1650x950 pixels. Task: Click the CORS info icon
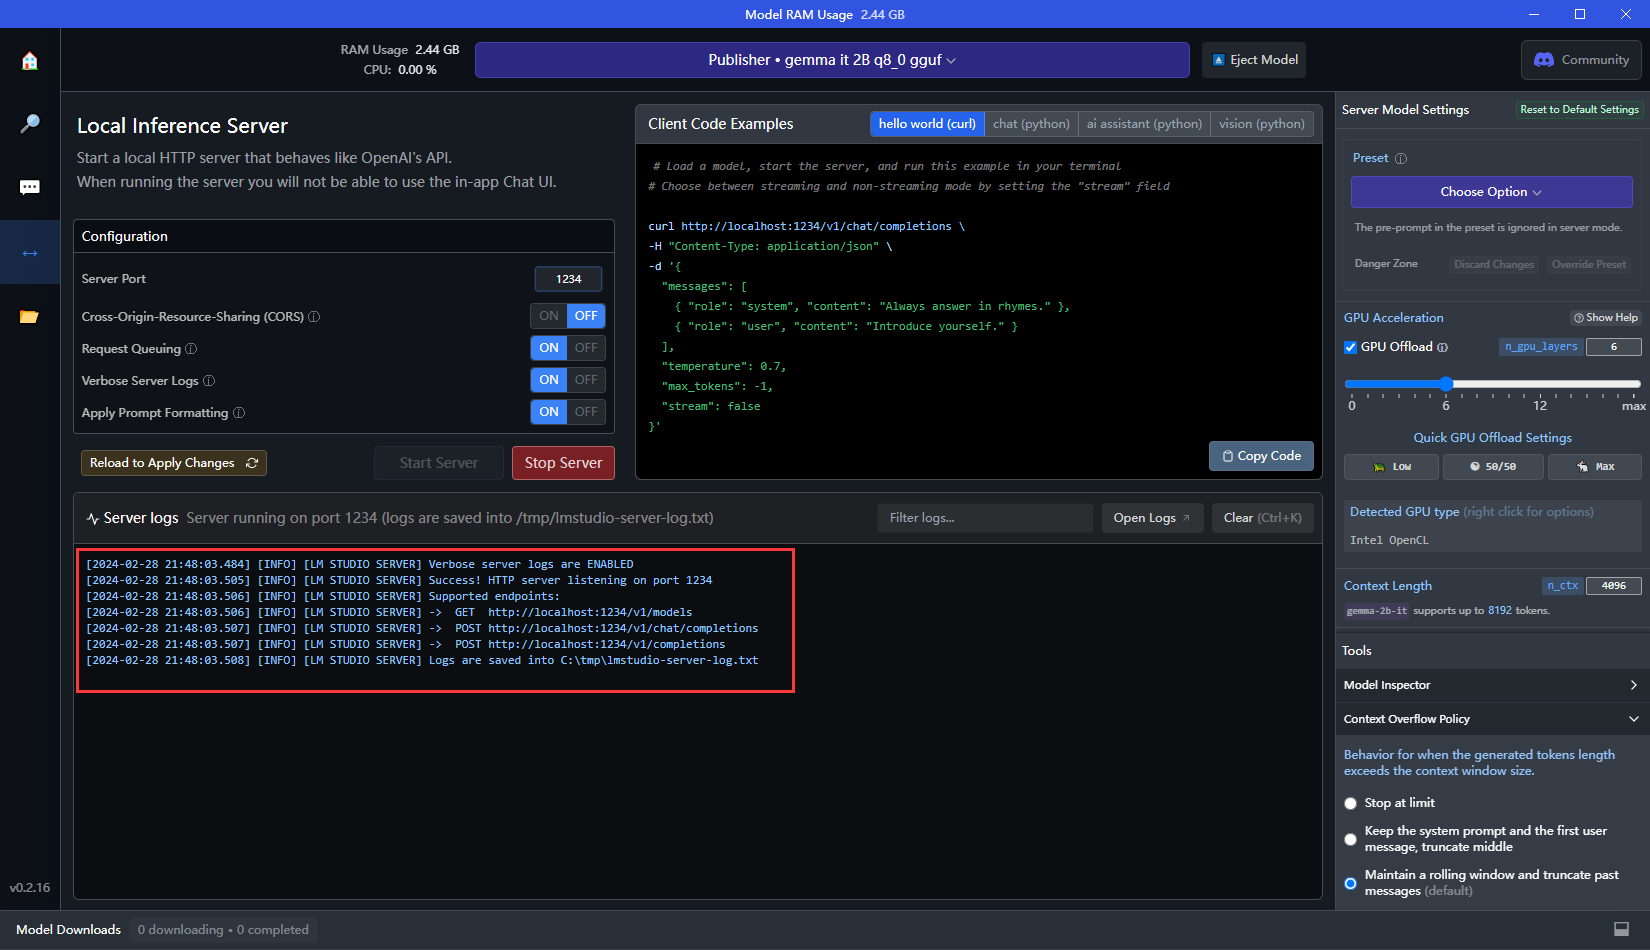[x=314, y=317]
